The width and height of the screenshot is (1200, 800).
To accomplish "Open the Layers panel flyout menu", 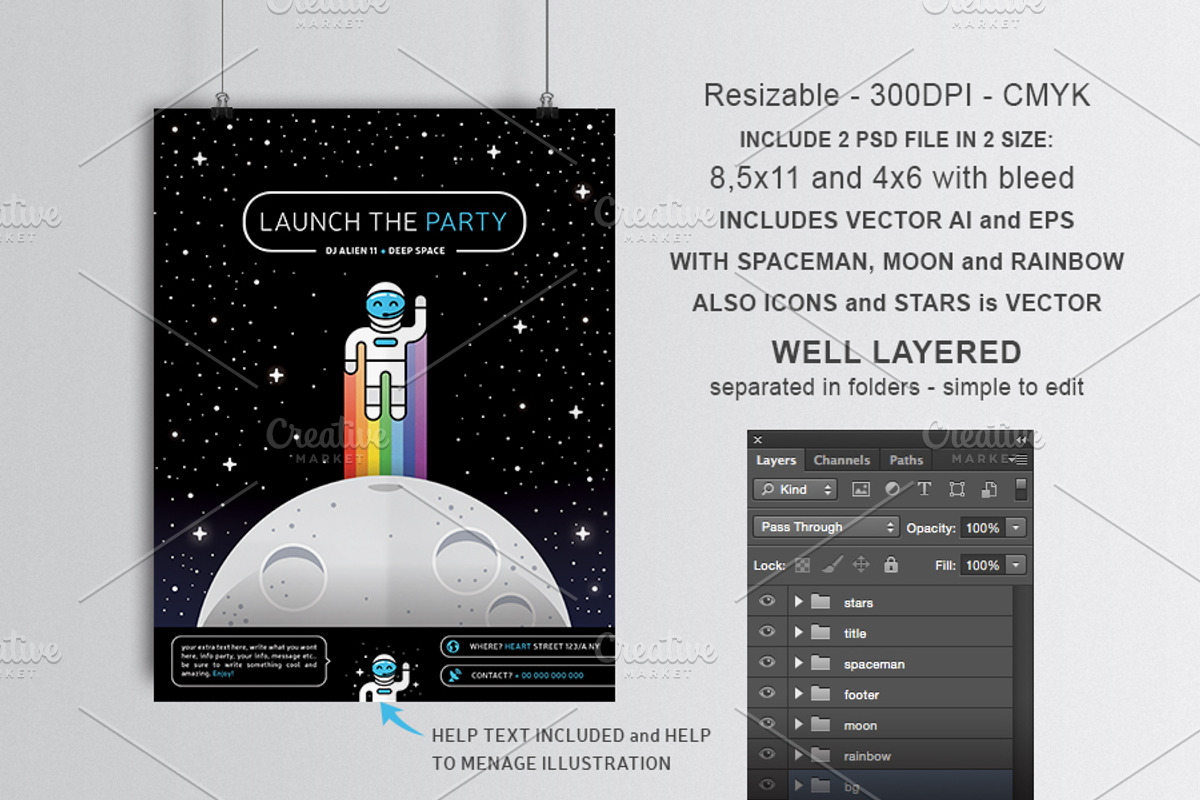I will [x=1020, y=460].
